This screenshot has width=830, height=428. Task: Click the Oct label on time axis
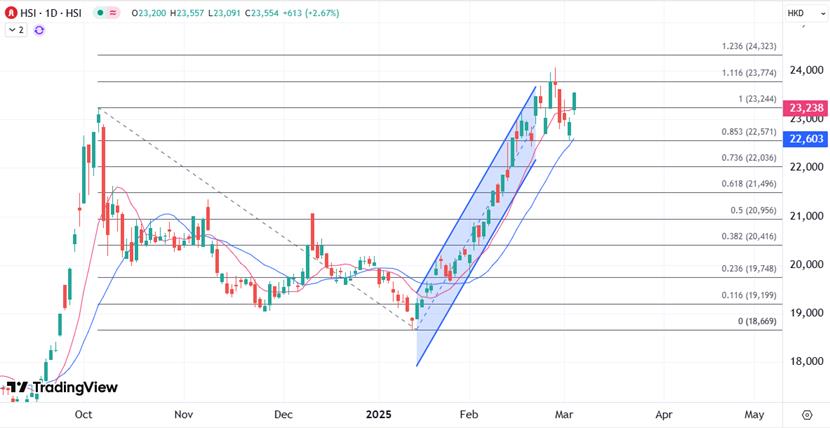tap(84, 413)
